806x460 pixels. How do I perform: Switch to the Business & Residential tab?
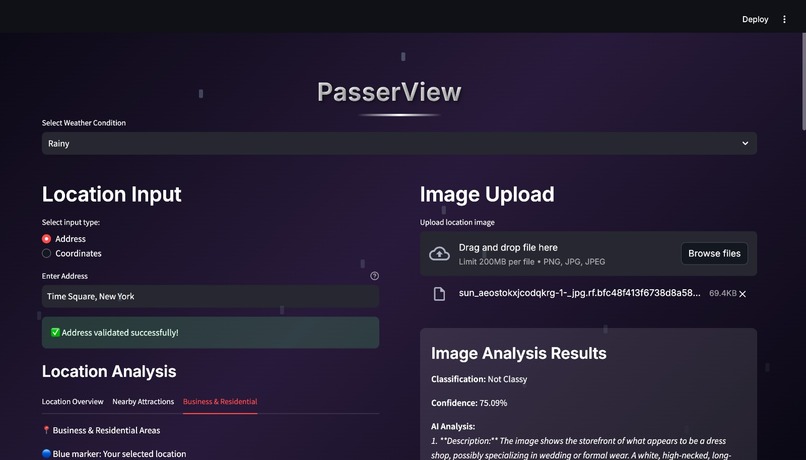point(220,401)
